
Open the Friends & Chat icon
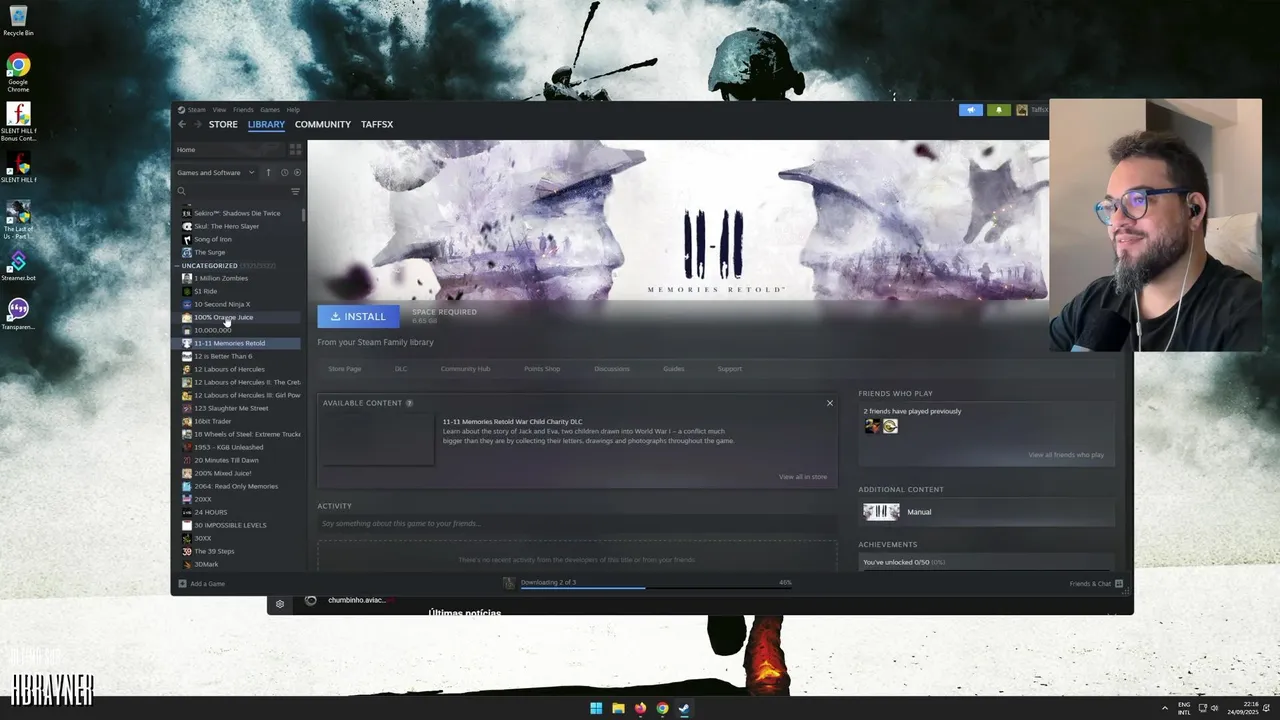point(1119,583)
